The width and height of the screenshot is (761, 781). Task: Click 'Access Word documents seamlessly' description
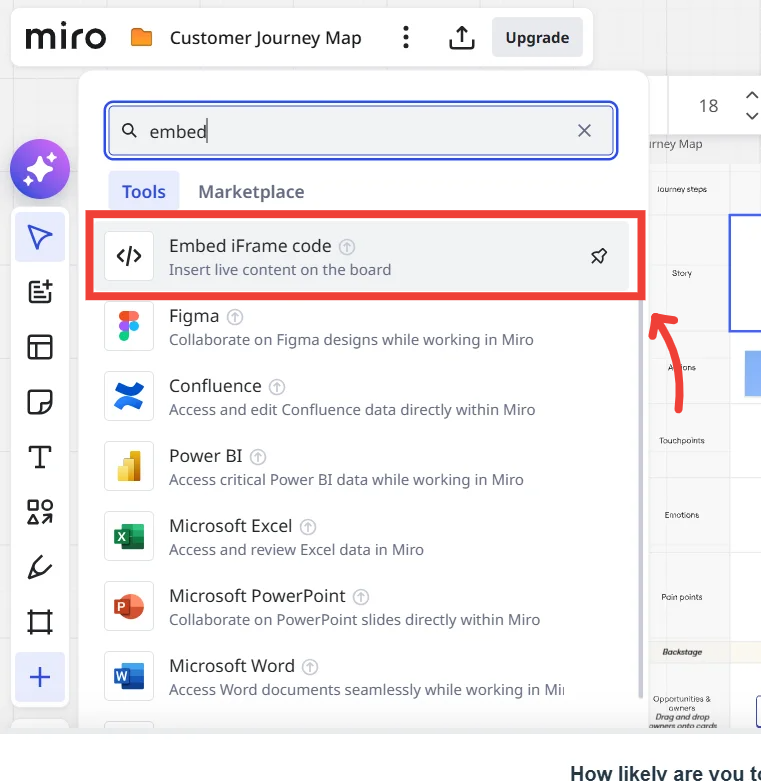tap(367, 690)
